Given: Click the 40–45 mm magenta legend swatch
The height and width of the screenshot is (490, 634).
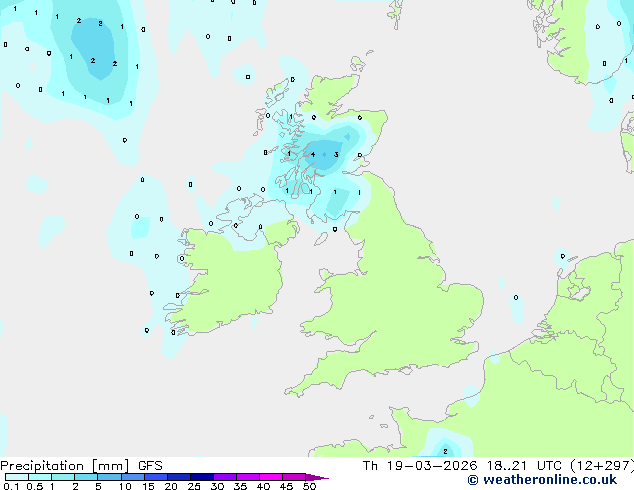Looking at the screenshot, I should tap(271, 477).
